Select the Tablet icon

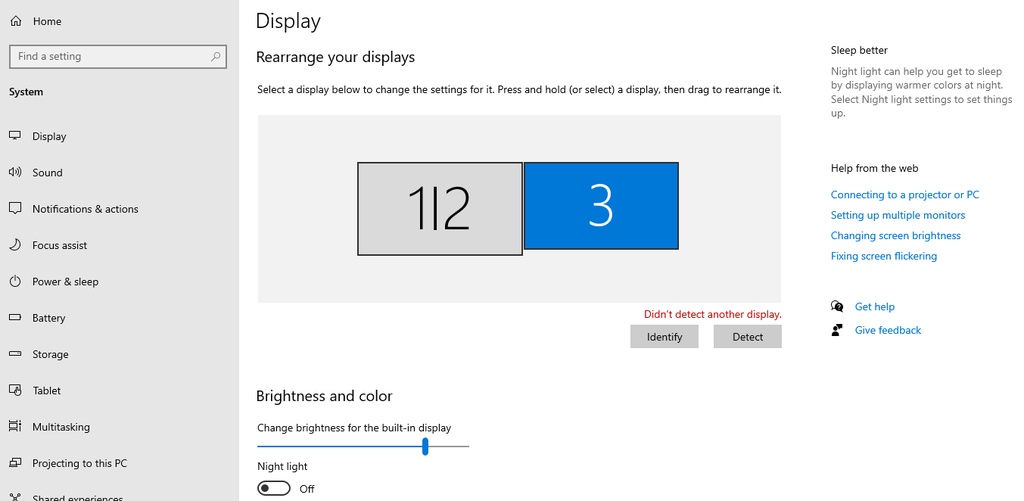(x=15, y=390)
